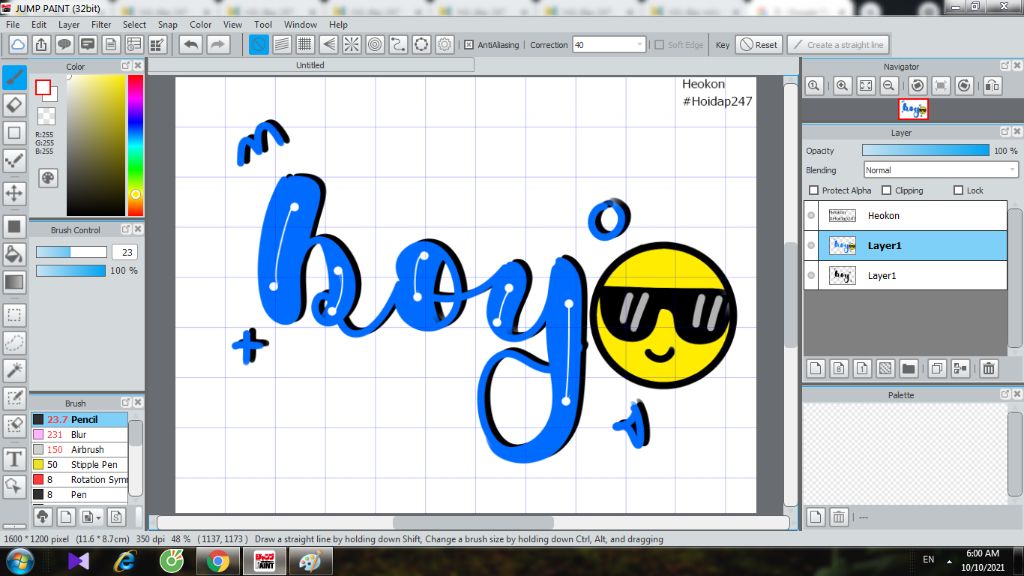Hide the Heokon layer
This screenshot has height=576, width=1024.
[x=811, y=216]
